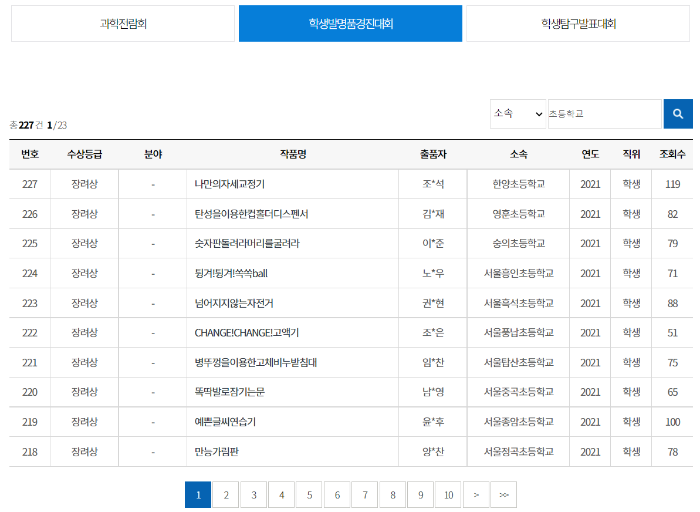Click 숭의초등학교 cell
Image resolution: width=700 pixels, height=512 pixels.
point(518,243)
